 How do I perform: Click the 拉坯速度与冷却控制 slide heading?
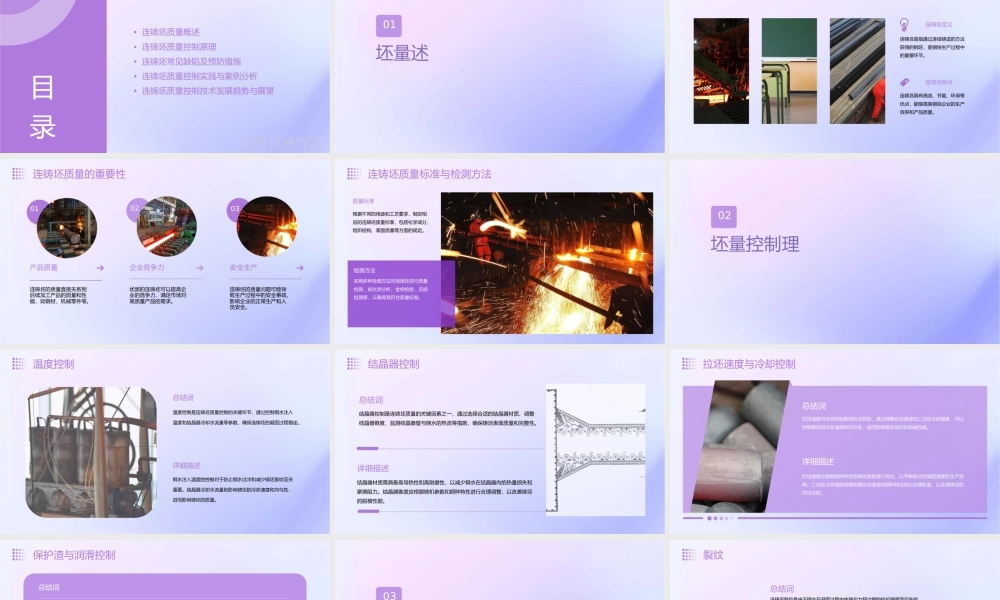(749, 363)
